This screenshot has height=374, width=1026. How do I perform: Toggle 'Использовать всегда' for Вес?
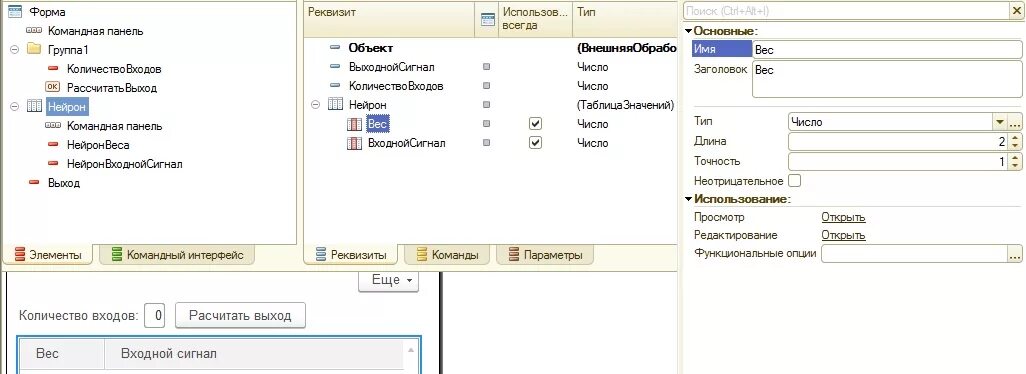[535, 124]
